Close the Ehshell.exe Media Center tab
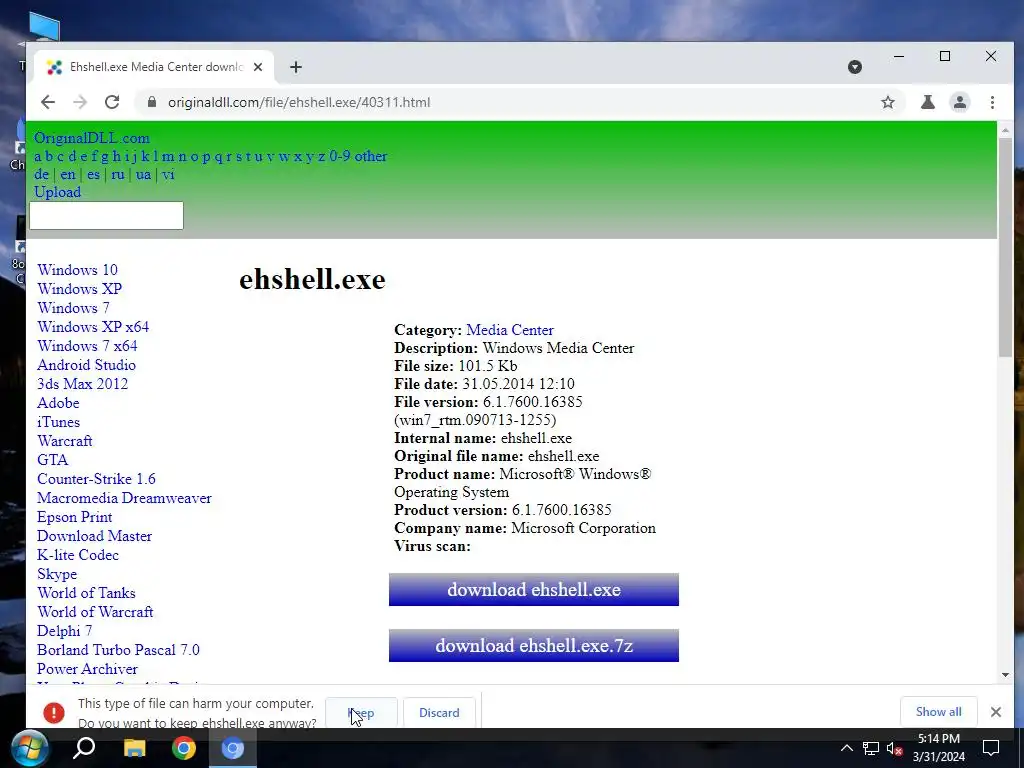The height and width of the screenshot is (768, 1024). (258, 67)
